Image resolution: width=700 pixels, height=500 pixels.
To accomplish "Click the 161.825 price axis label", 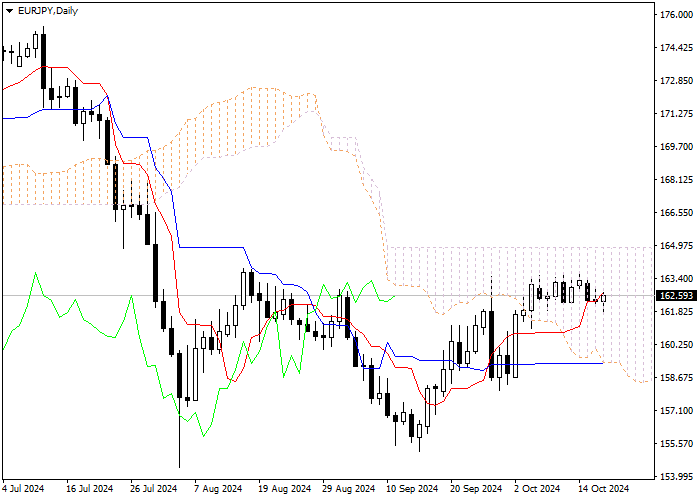I will [x=676, y=312].
